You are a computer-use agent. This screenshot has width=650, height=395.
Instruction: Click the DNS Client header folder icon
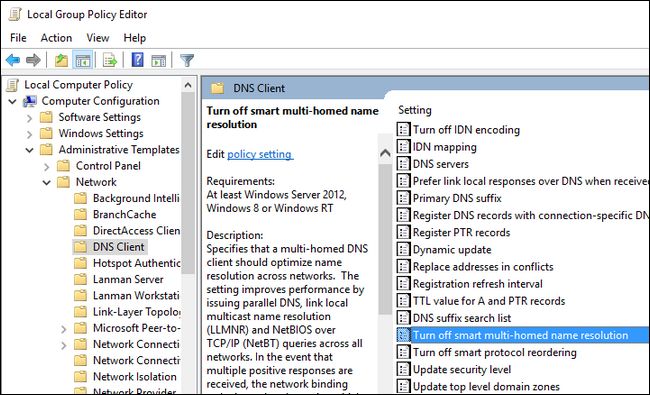[x=217, y=88]
